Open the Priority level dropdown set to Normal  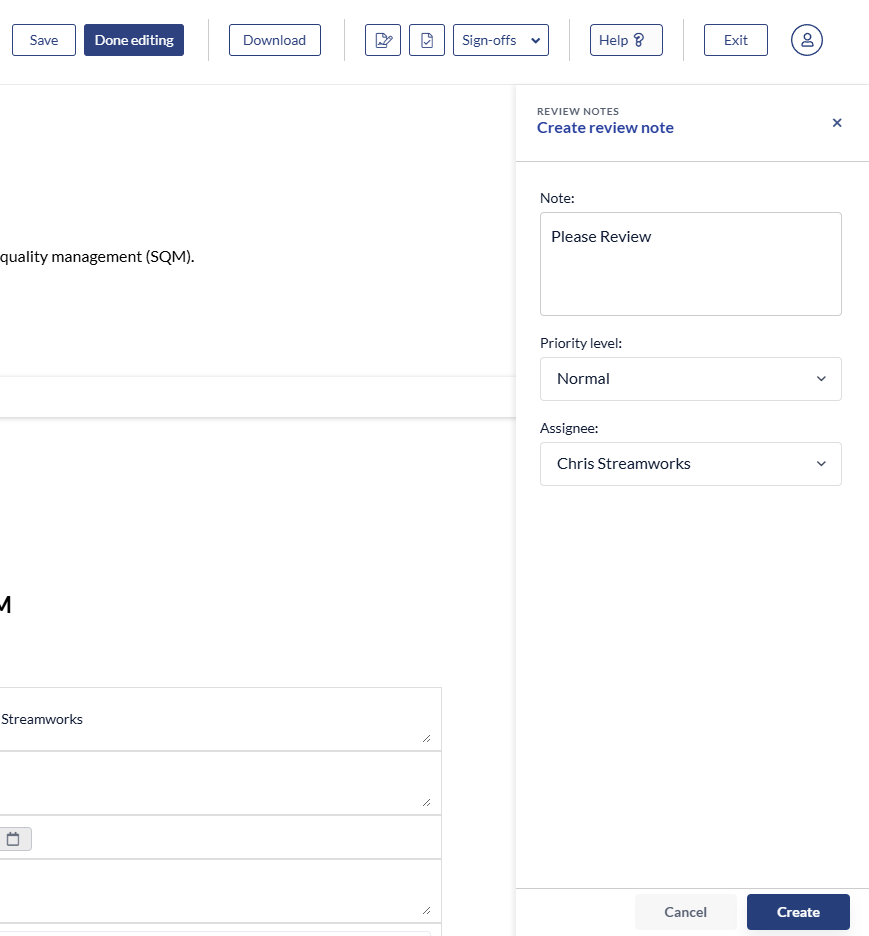[x=690, y=379]
